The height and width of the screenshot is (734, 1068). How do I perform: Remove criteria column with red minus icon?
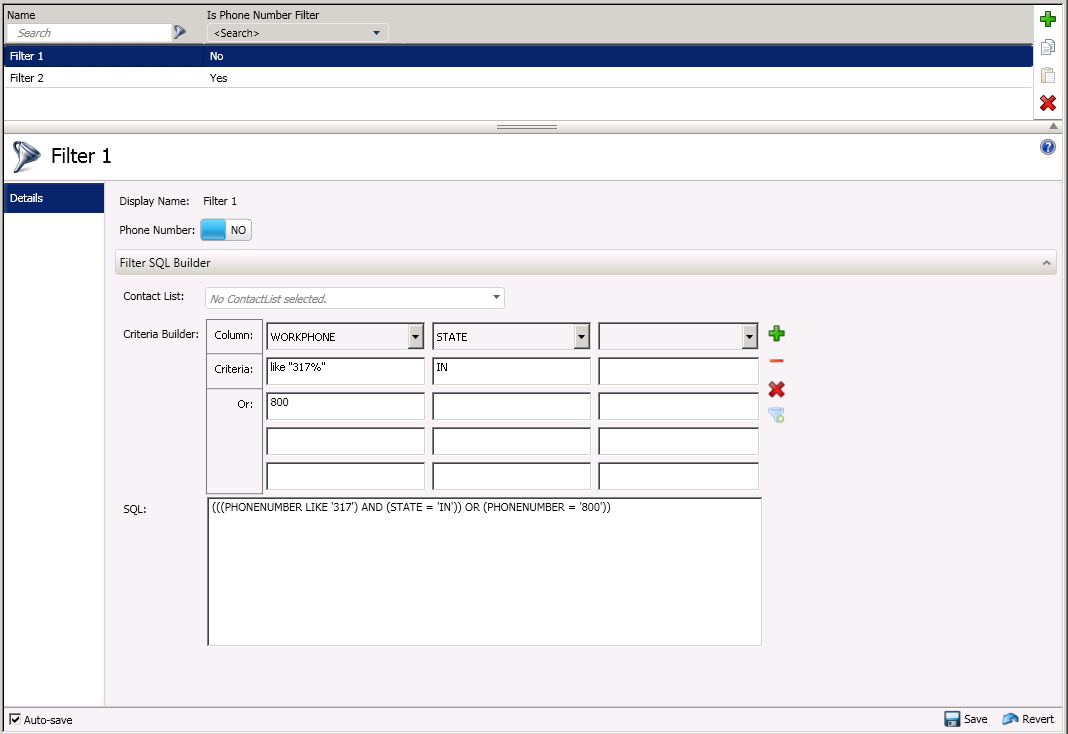pos(776,361)
